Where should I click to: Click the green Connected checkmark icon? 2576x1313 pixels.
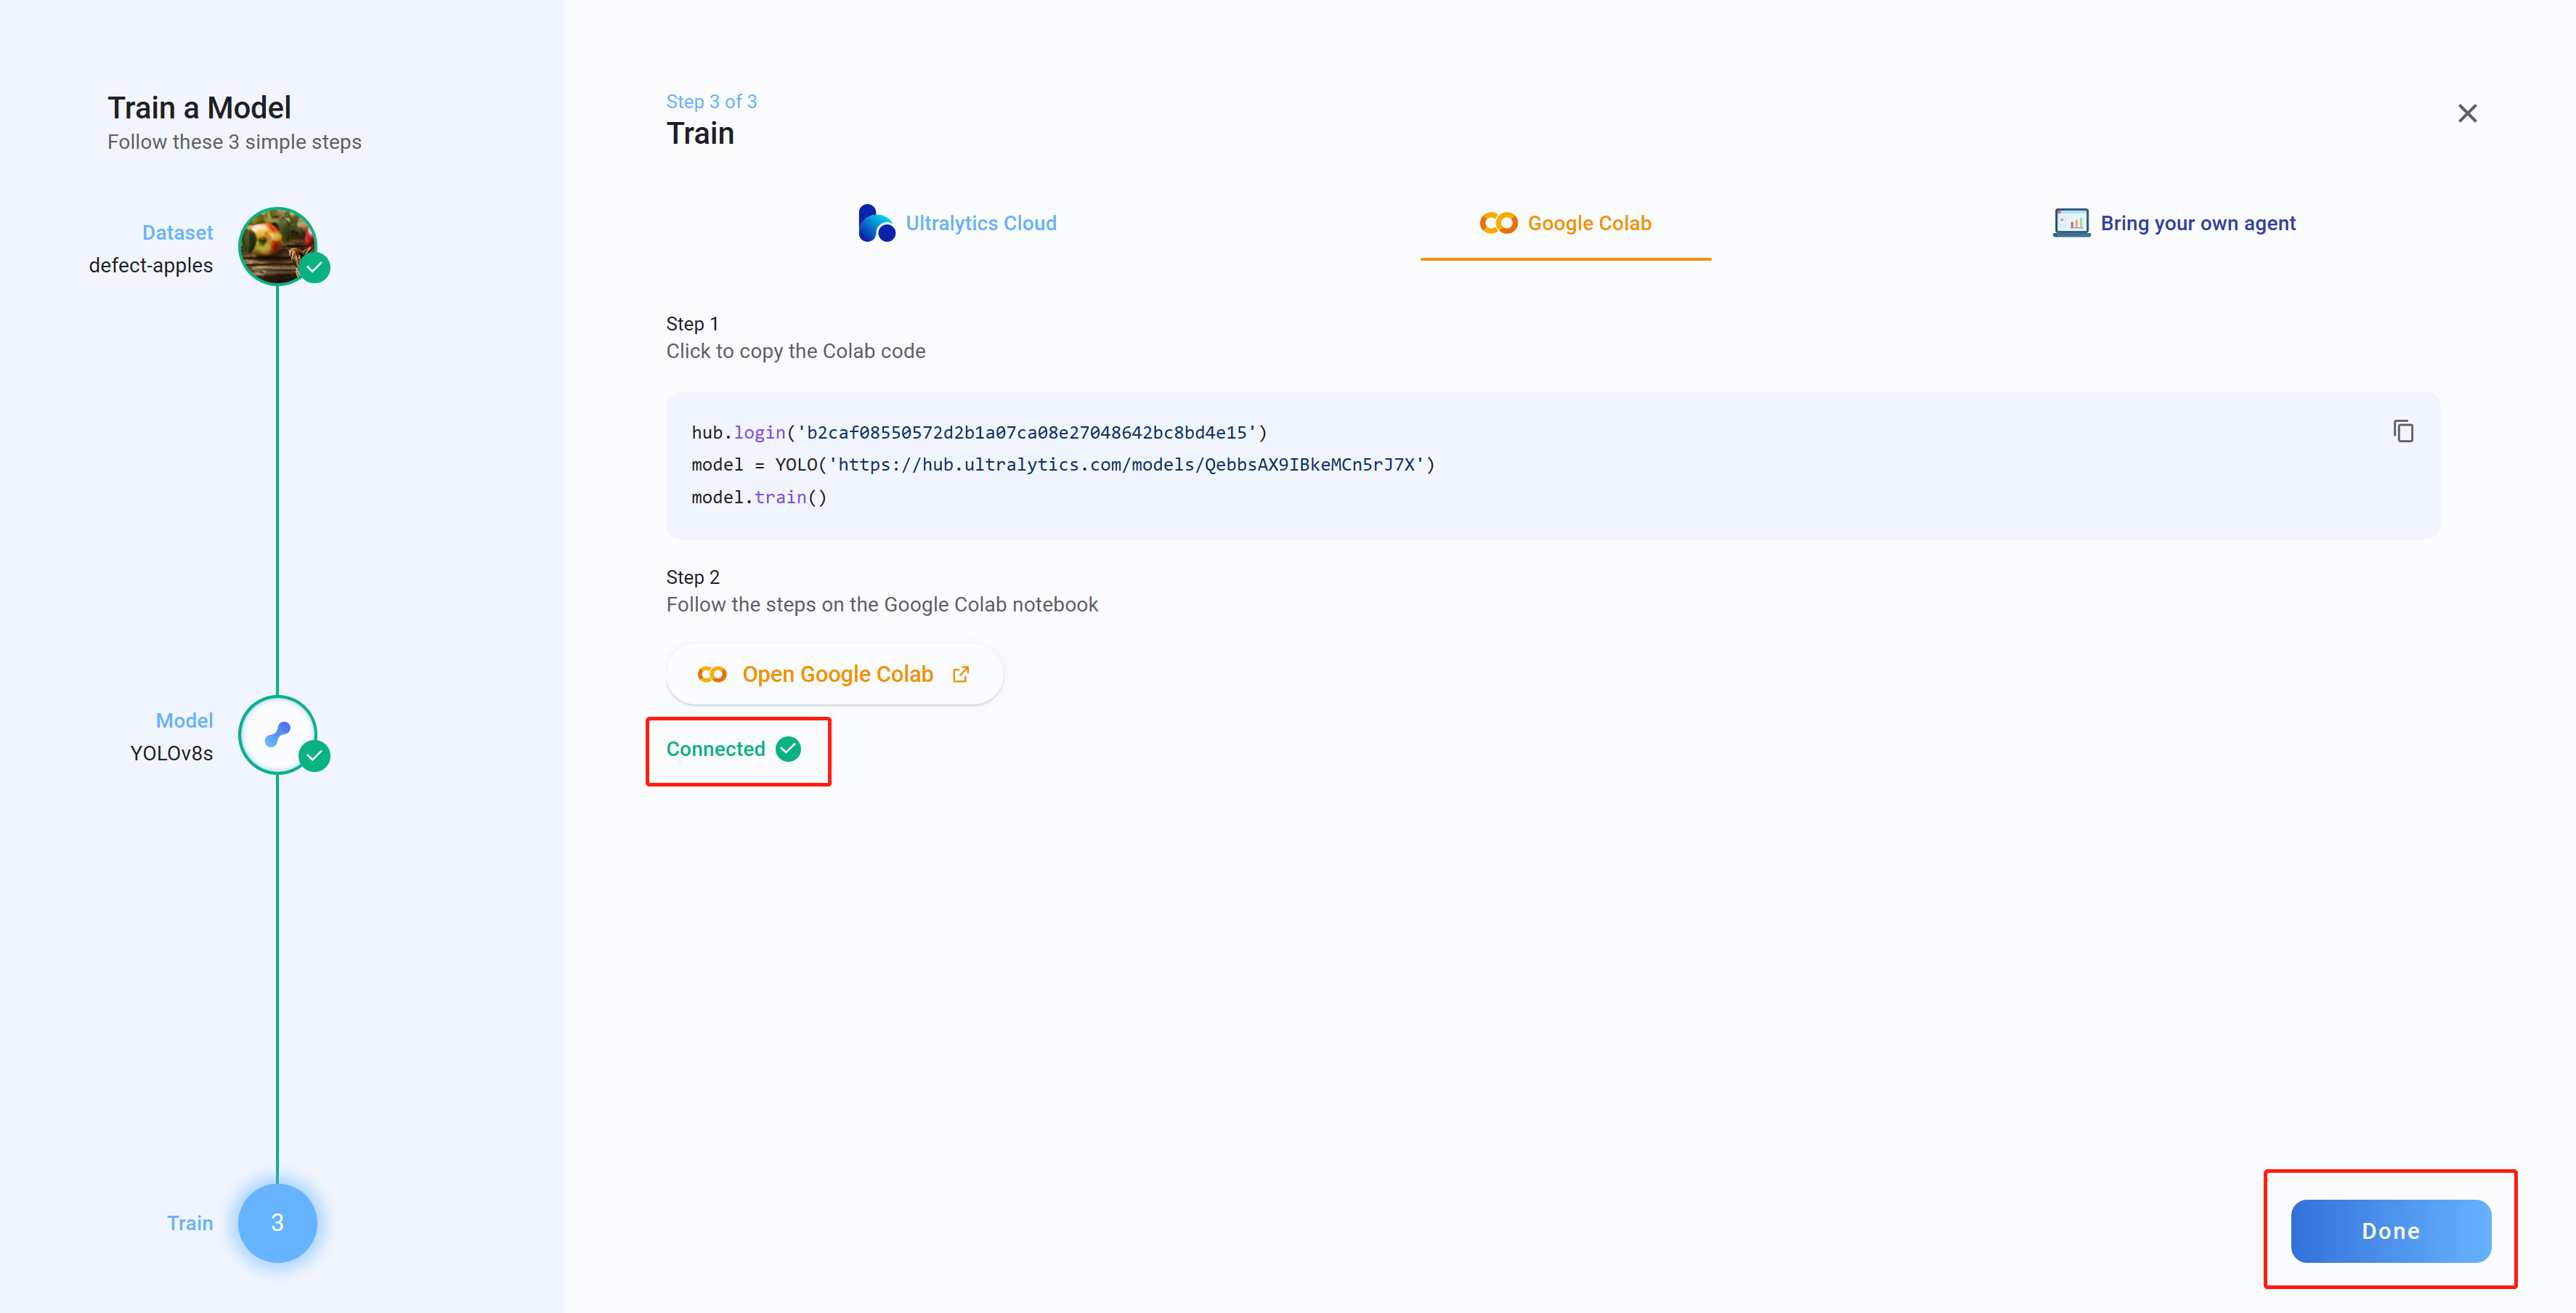(x=788, y=749)
